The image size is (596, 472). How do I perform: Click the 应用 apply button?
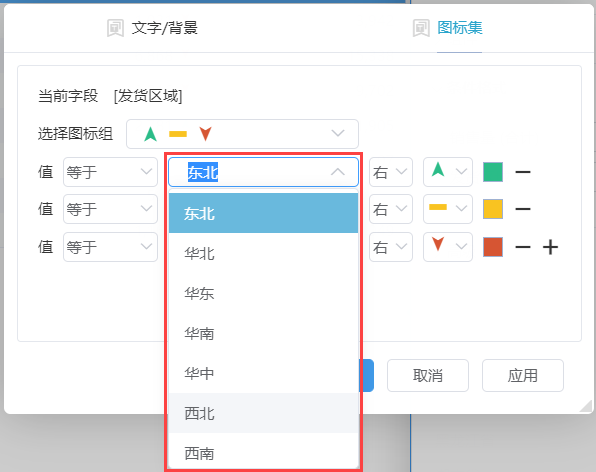tap(523, 375)
